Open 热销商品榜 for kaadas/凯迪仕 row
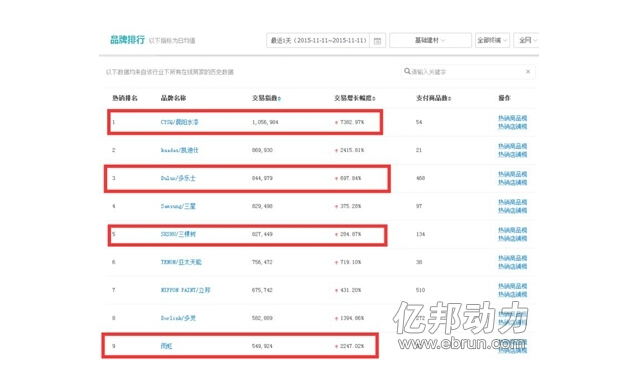The width and height of the screenshot is (634, 386). click(x=512, y=146)
